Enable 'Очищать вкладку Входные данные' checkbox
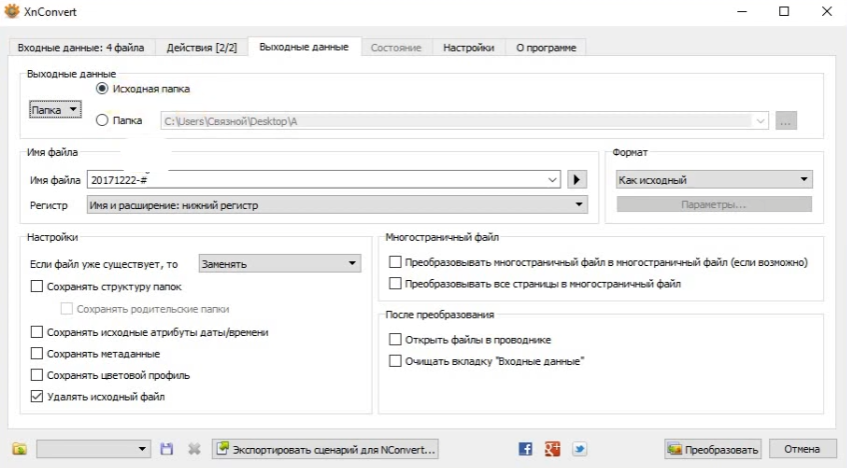The image size is (847, 468). 395,360
